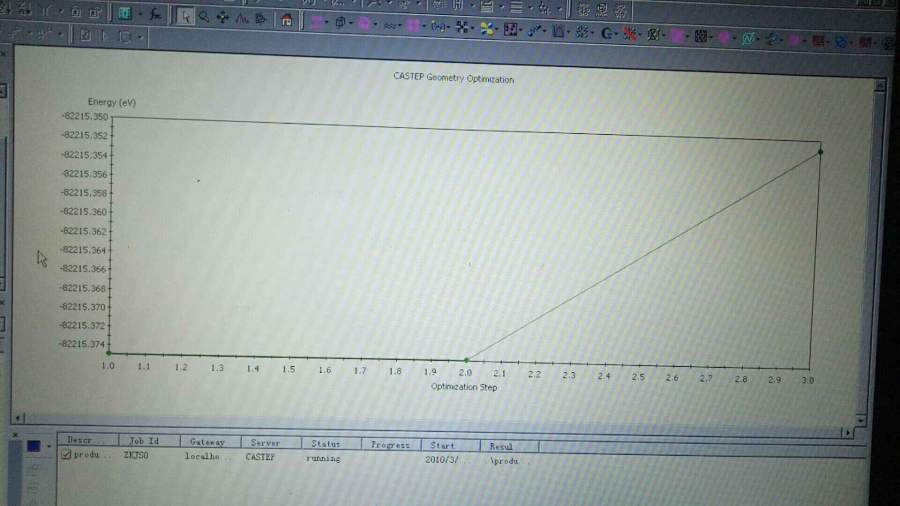Select the 3D Viewer selection arrow tool

pos(185,16)
